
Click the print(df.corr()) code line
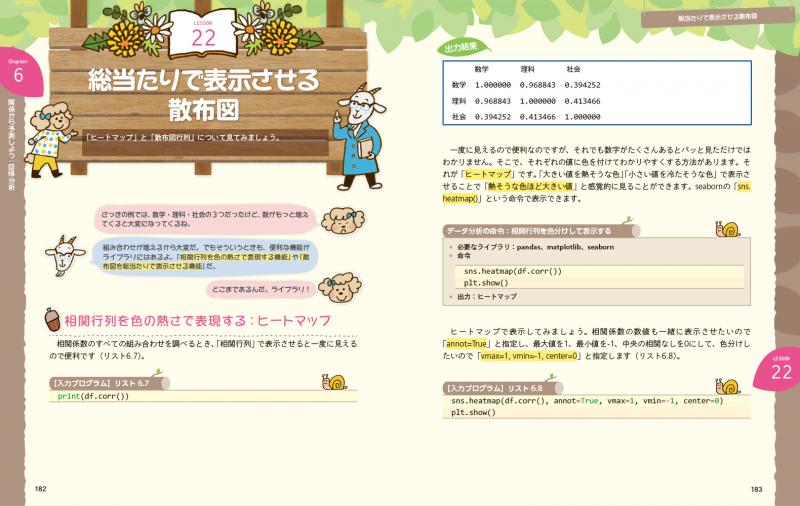pos(93,395)
